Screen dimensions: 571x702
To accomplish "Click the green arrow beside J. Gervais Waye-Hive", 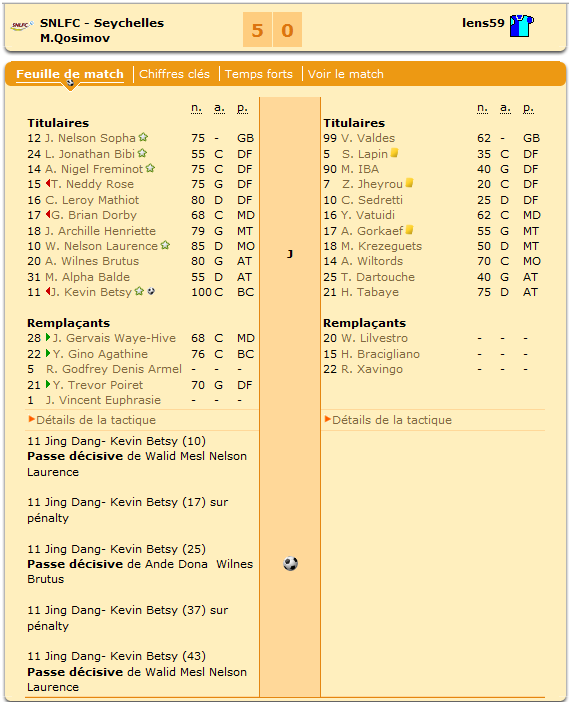I will 48,337.
